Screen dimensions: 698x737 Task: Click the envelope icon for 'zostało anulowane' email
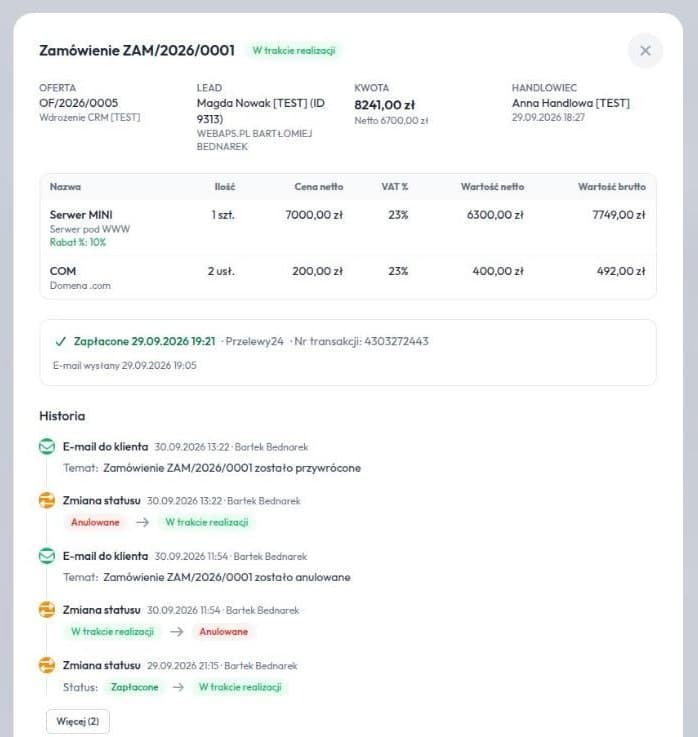pyautogui.click(x=47, y=556)
